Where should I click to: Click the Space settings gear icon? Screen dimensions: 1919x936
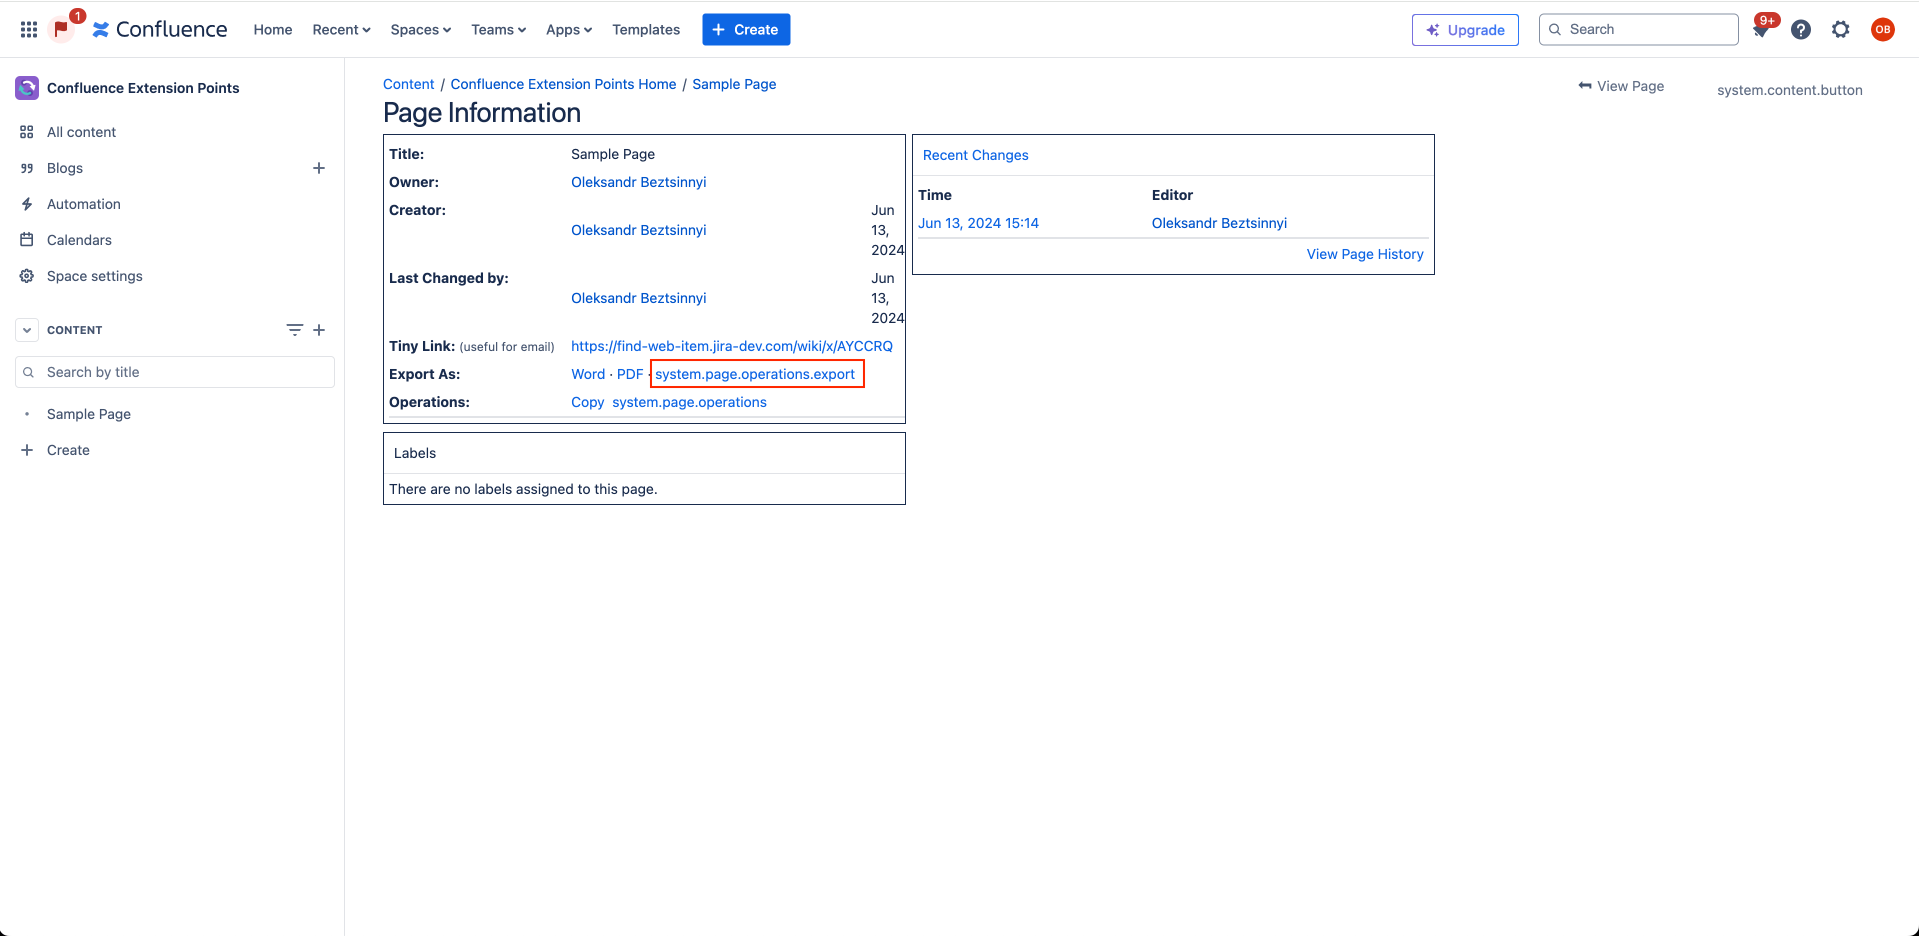(27, 276)
